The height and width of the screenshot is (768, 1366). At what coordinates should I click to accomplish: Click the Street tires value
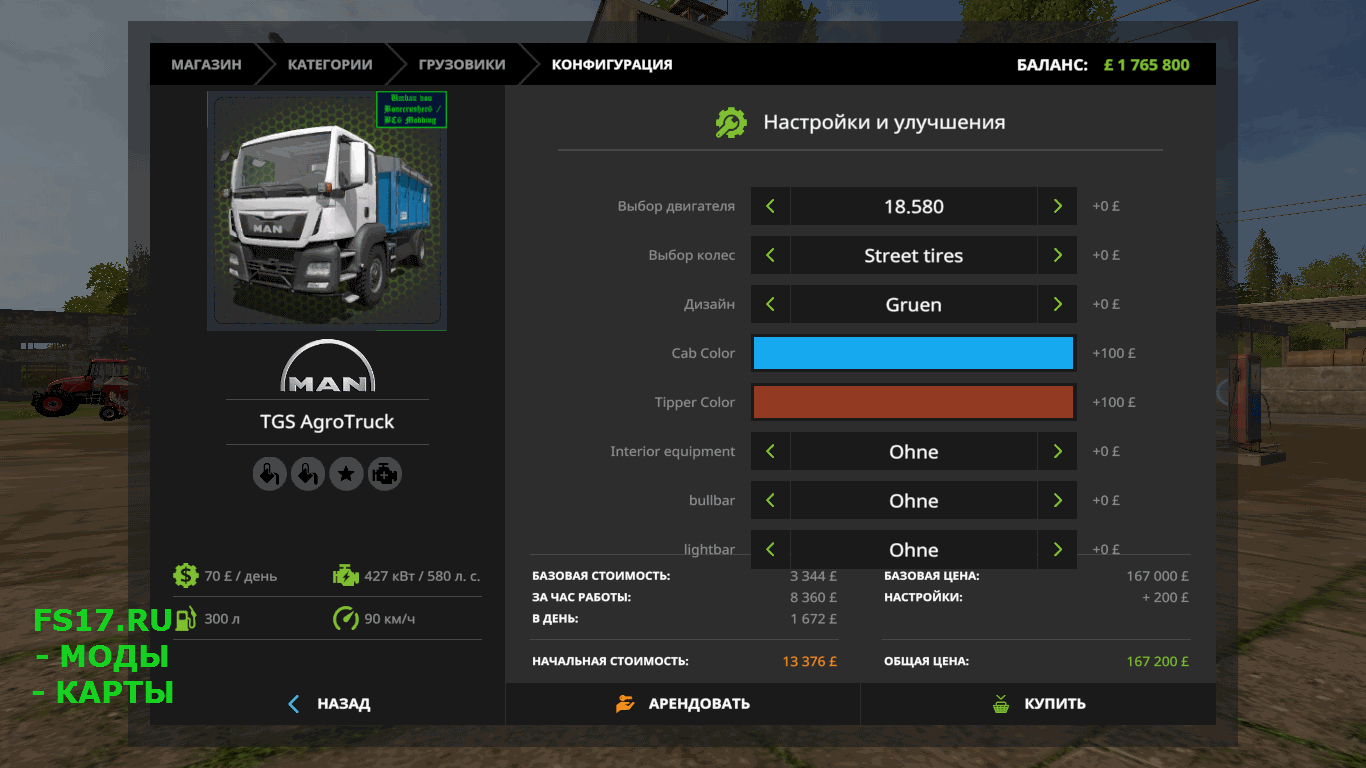pyautogui.click(x=913, y=255)
